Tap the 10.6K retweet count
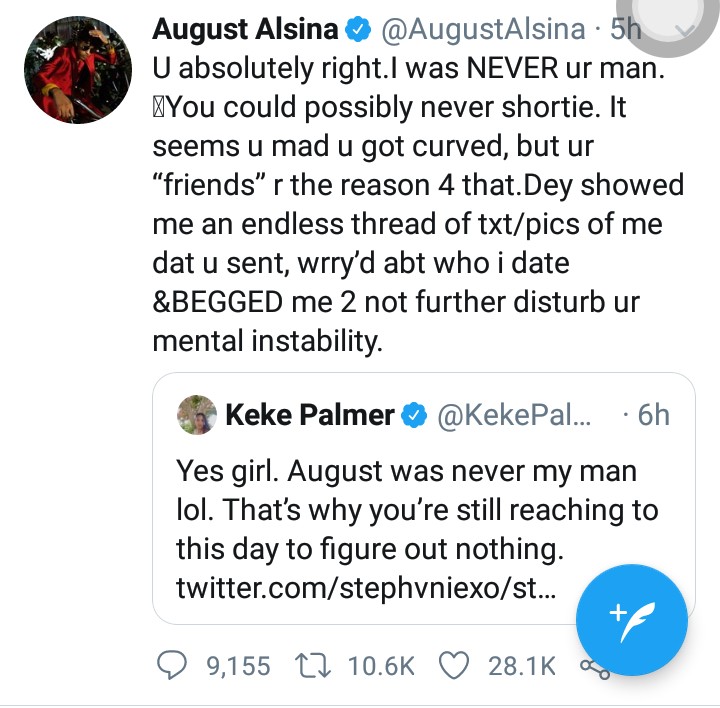This screenshot has height=708, width=720. click(x=380, y=666)
